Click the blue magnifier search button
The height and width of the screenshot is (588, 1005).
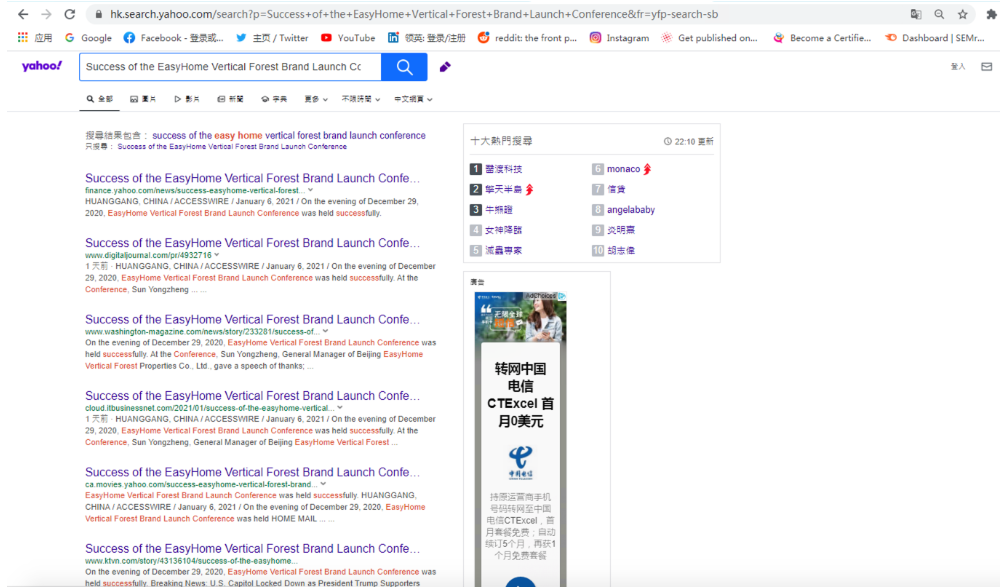[404, 67]
